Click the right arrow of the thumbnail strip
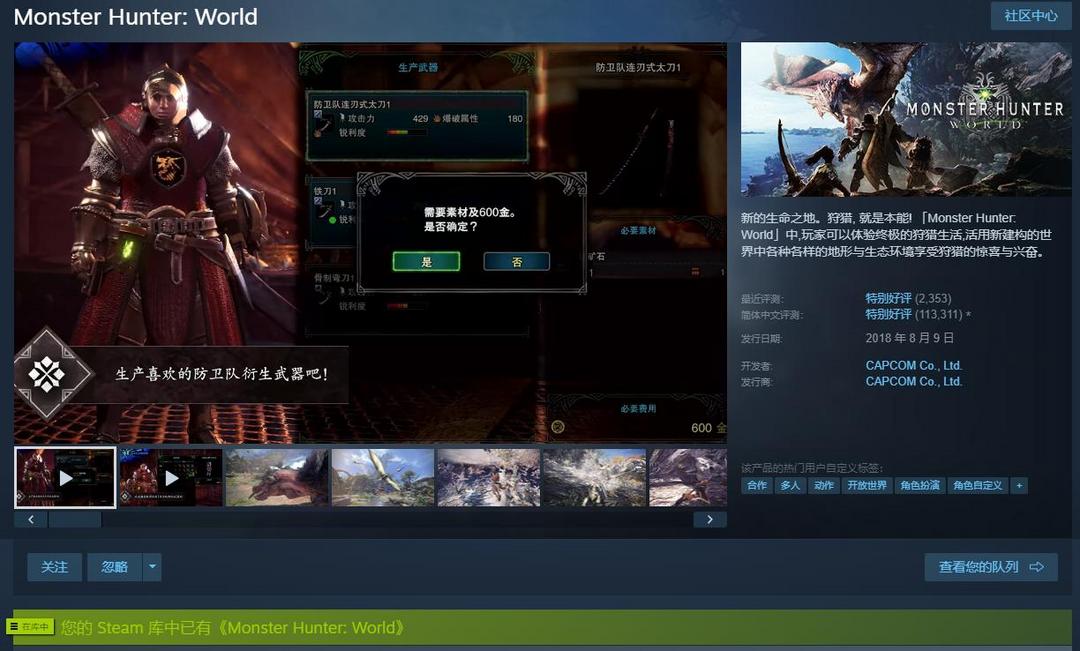 pos(709,519)
